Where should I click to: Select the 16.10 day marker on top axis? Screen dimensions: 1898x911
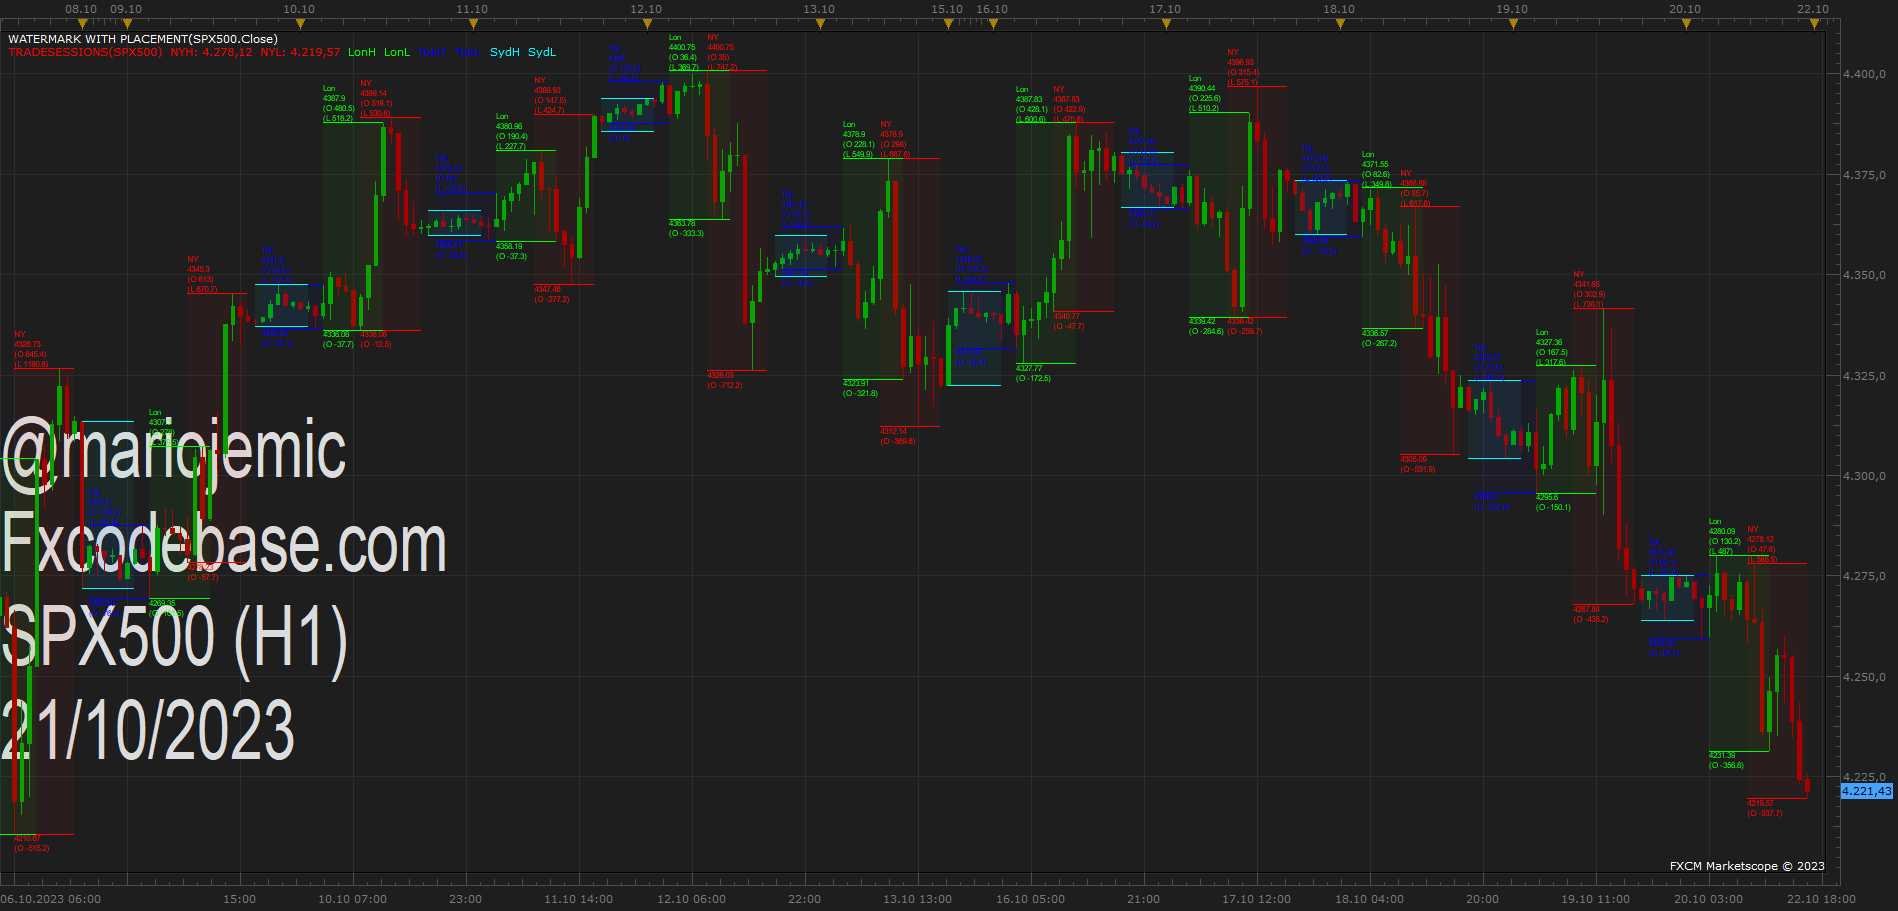click(x=993, y=24)
